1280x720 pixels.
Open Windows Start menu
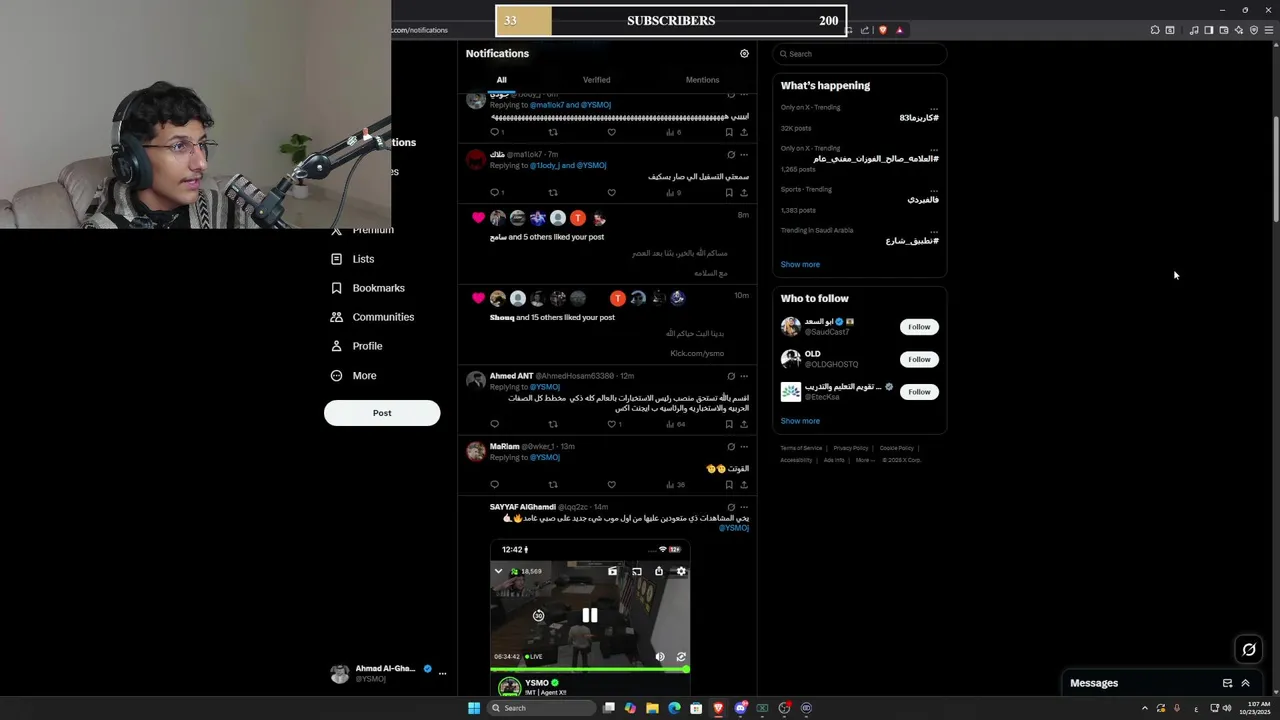click(x=474, y=708)
